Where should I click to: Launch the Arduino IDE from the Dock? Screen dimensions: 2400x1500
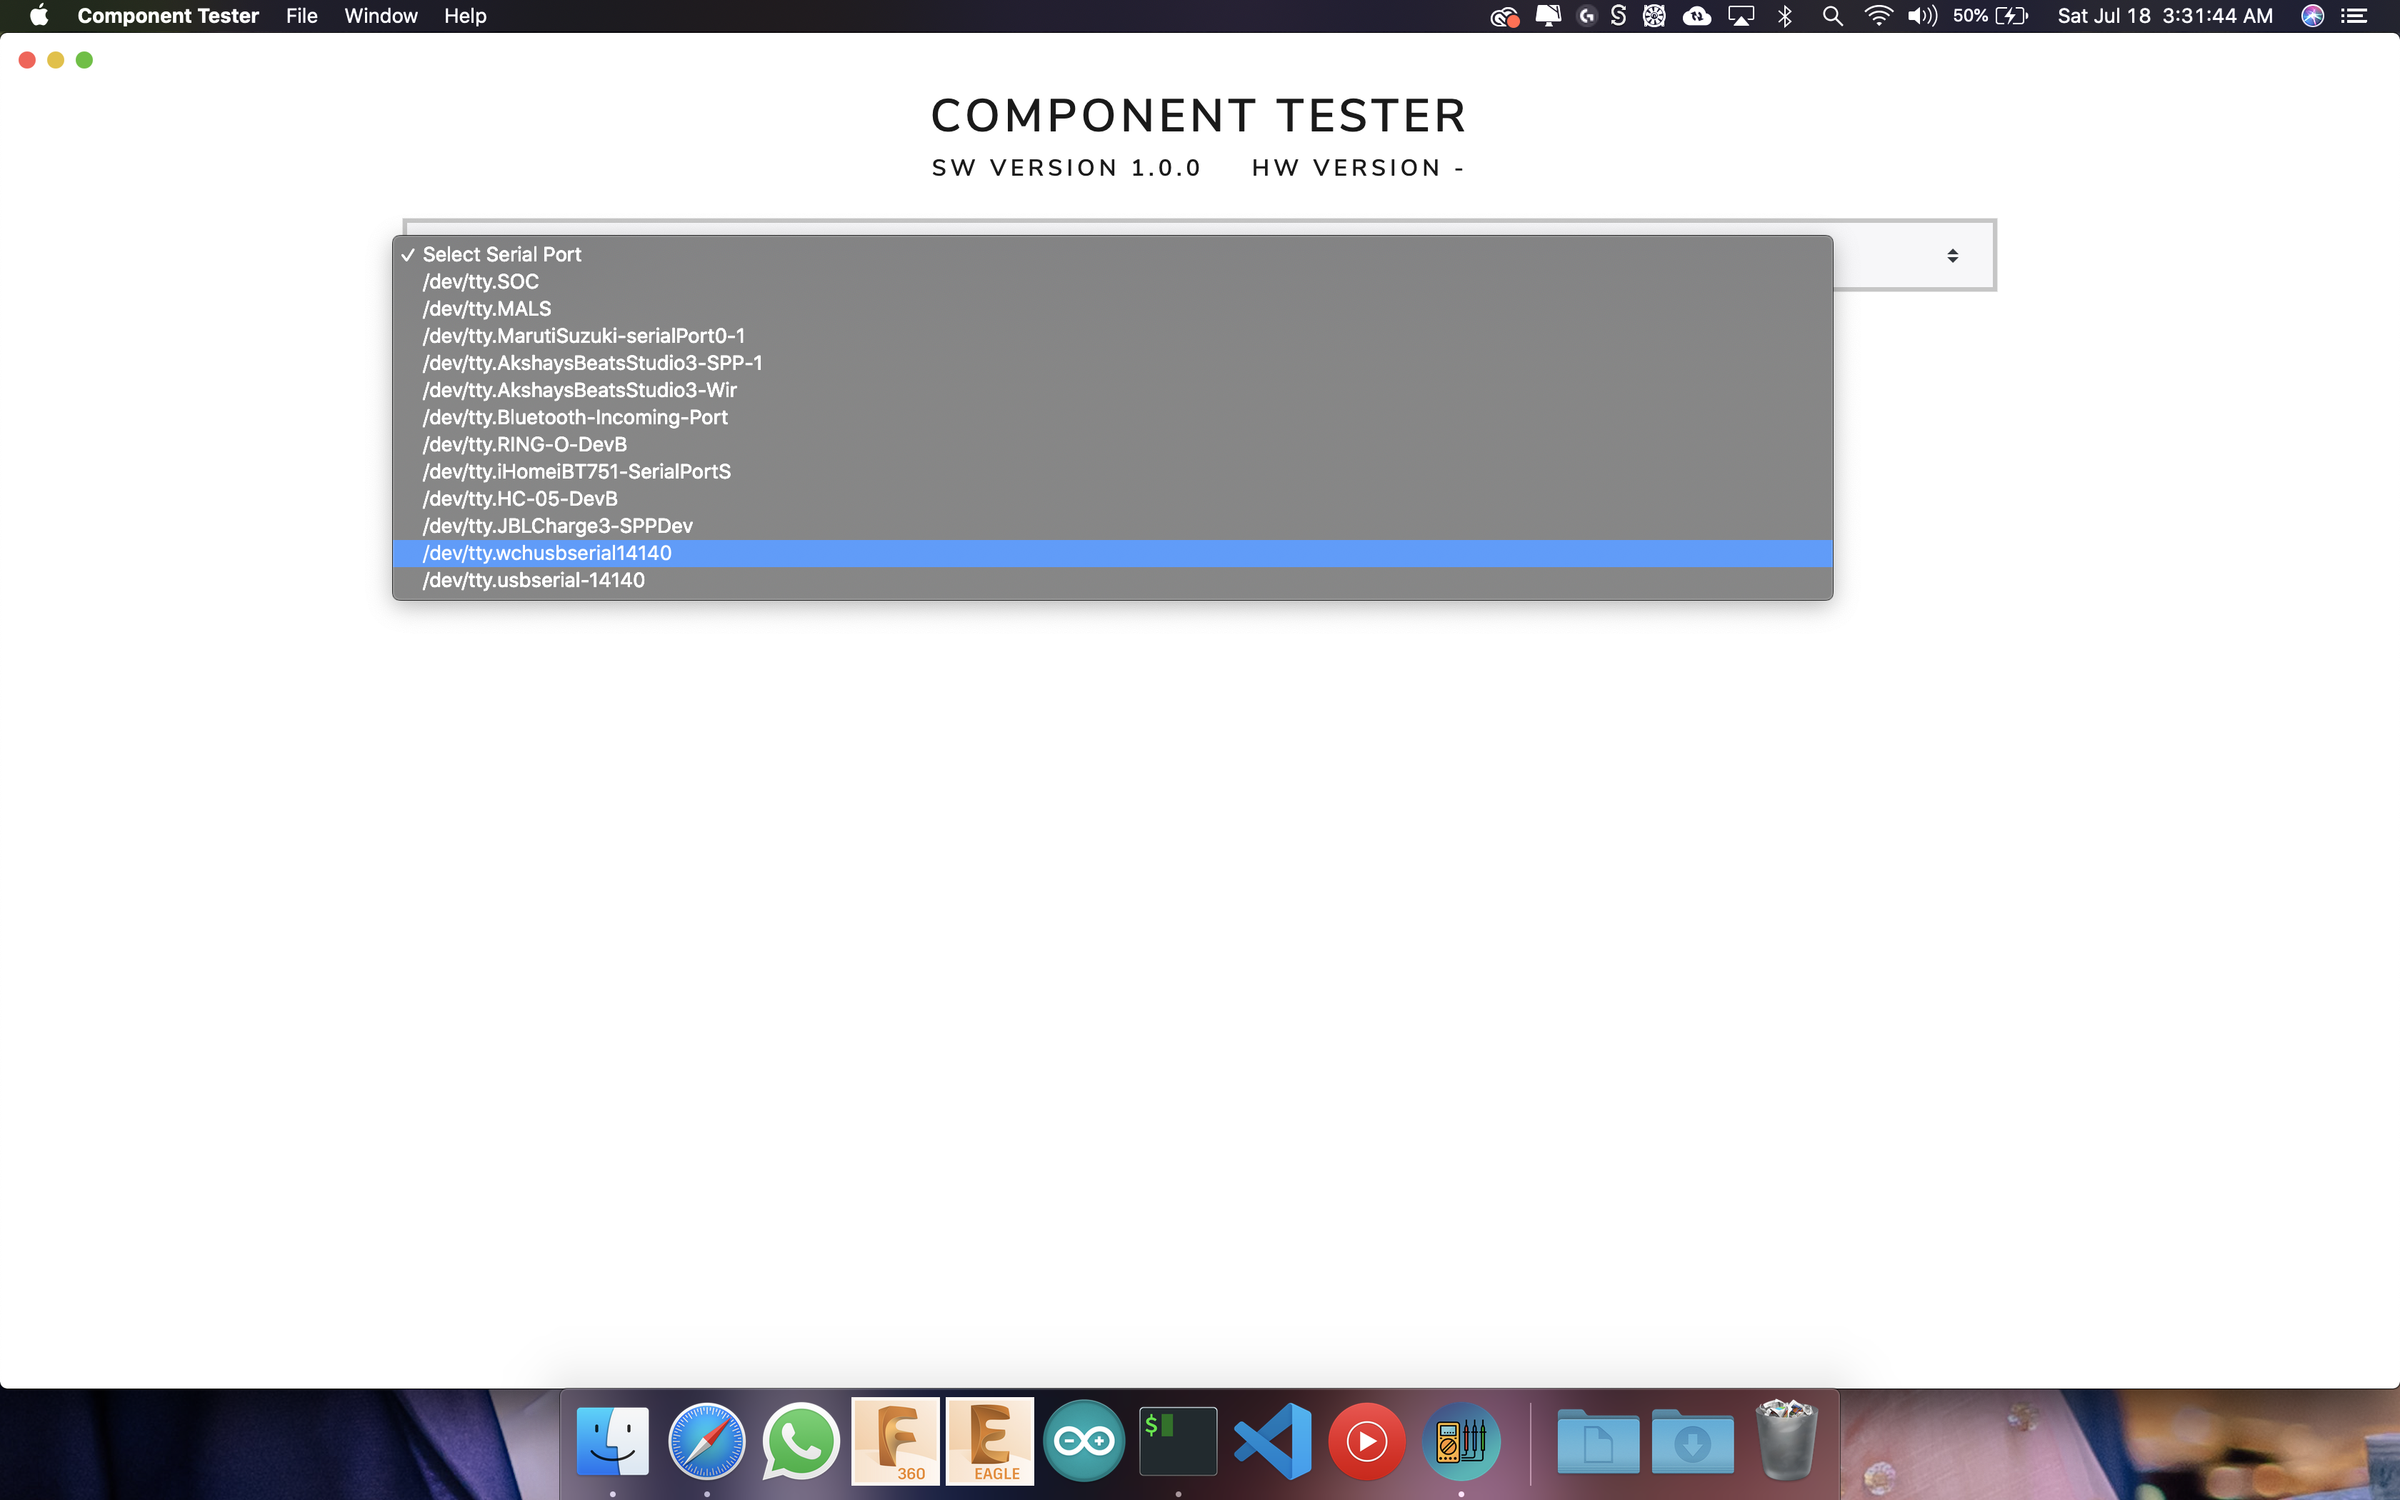pyautogui.click(x=1084, y=1440)
